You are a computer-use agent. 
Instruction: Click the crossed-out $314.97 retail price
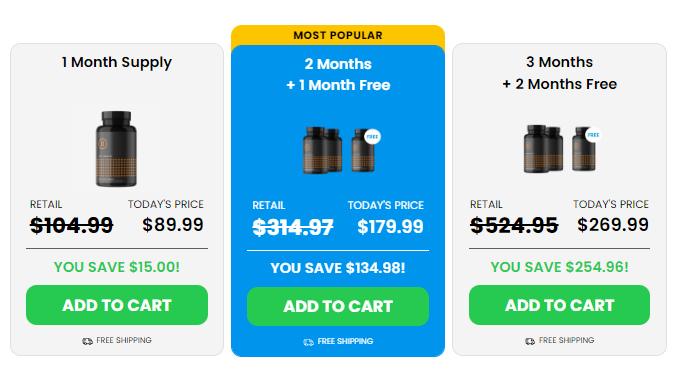coord(293,227)
